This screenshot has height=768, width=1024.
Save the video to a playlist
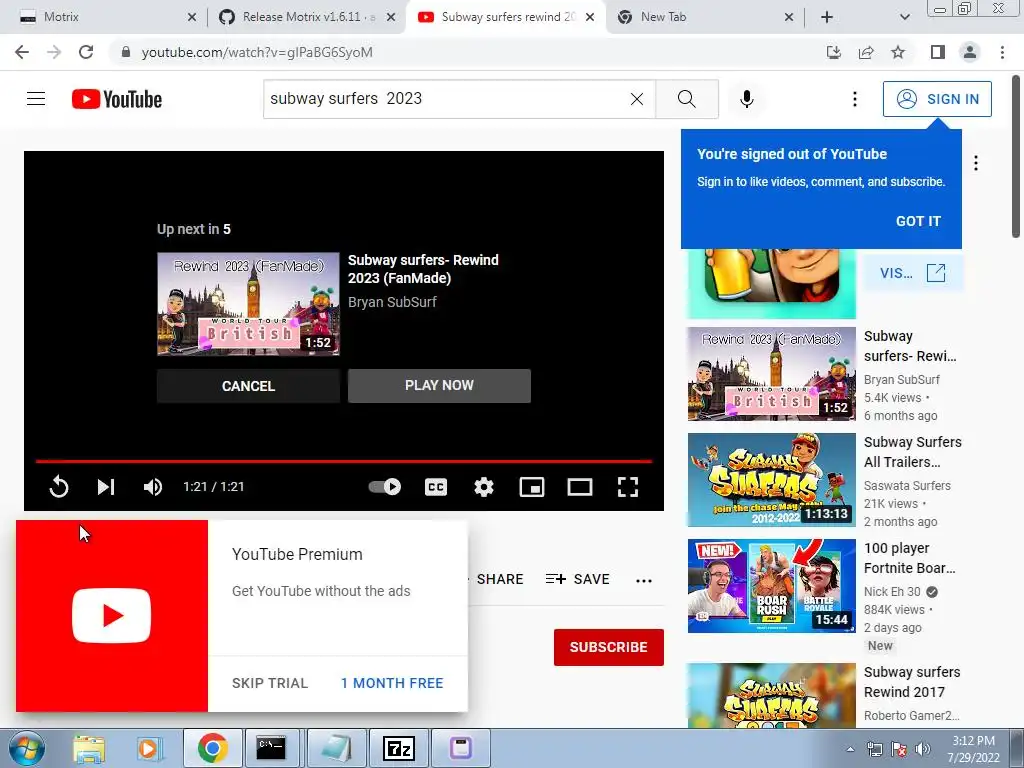[578, 579]
